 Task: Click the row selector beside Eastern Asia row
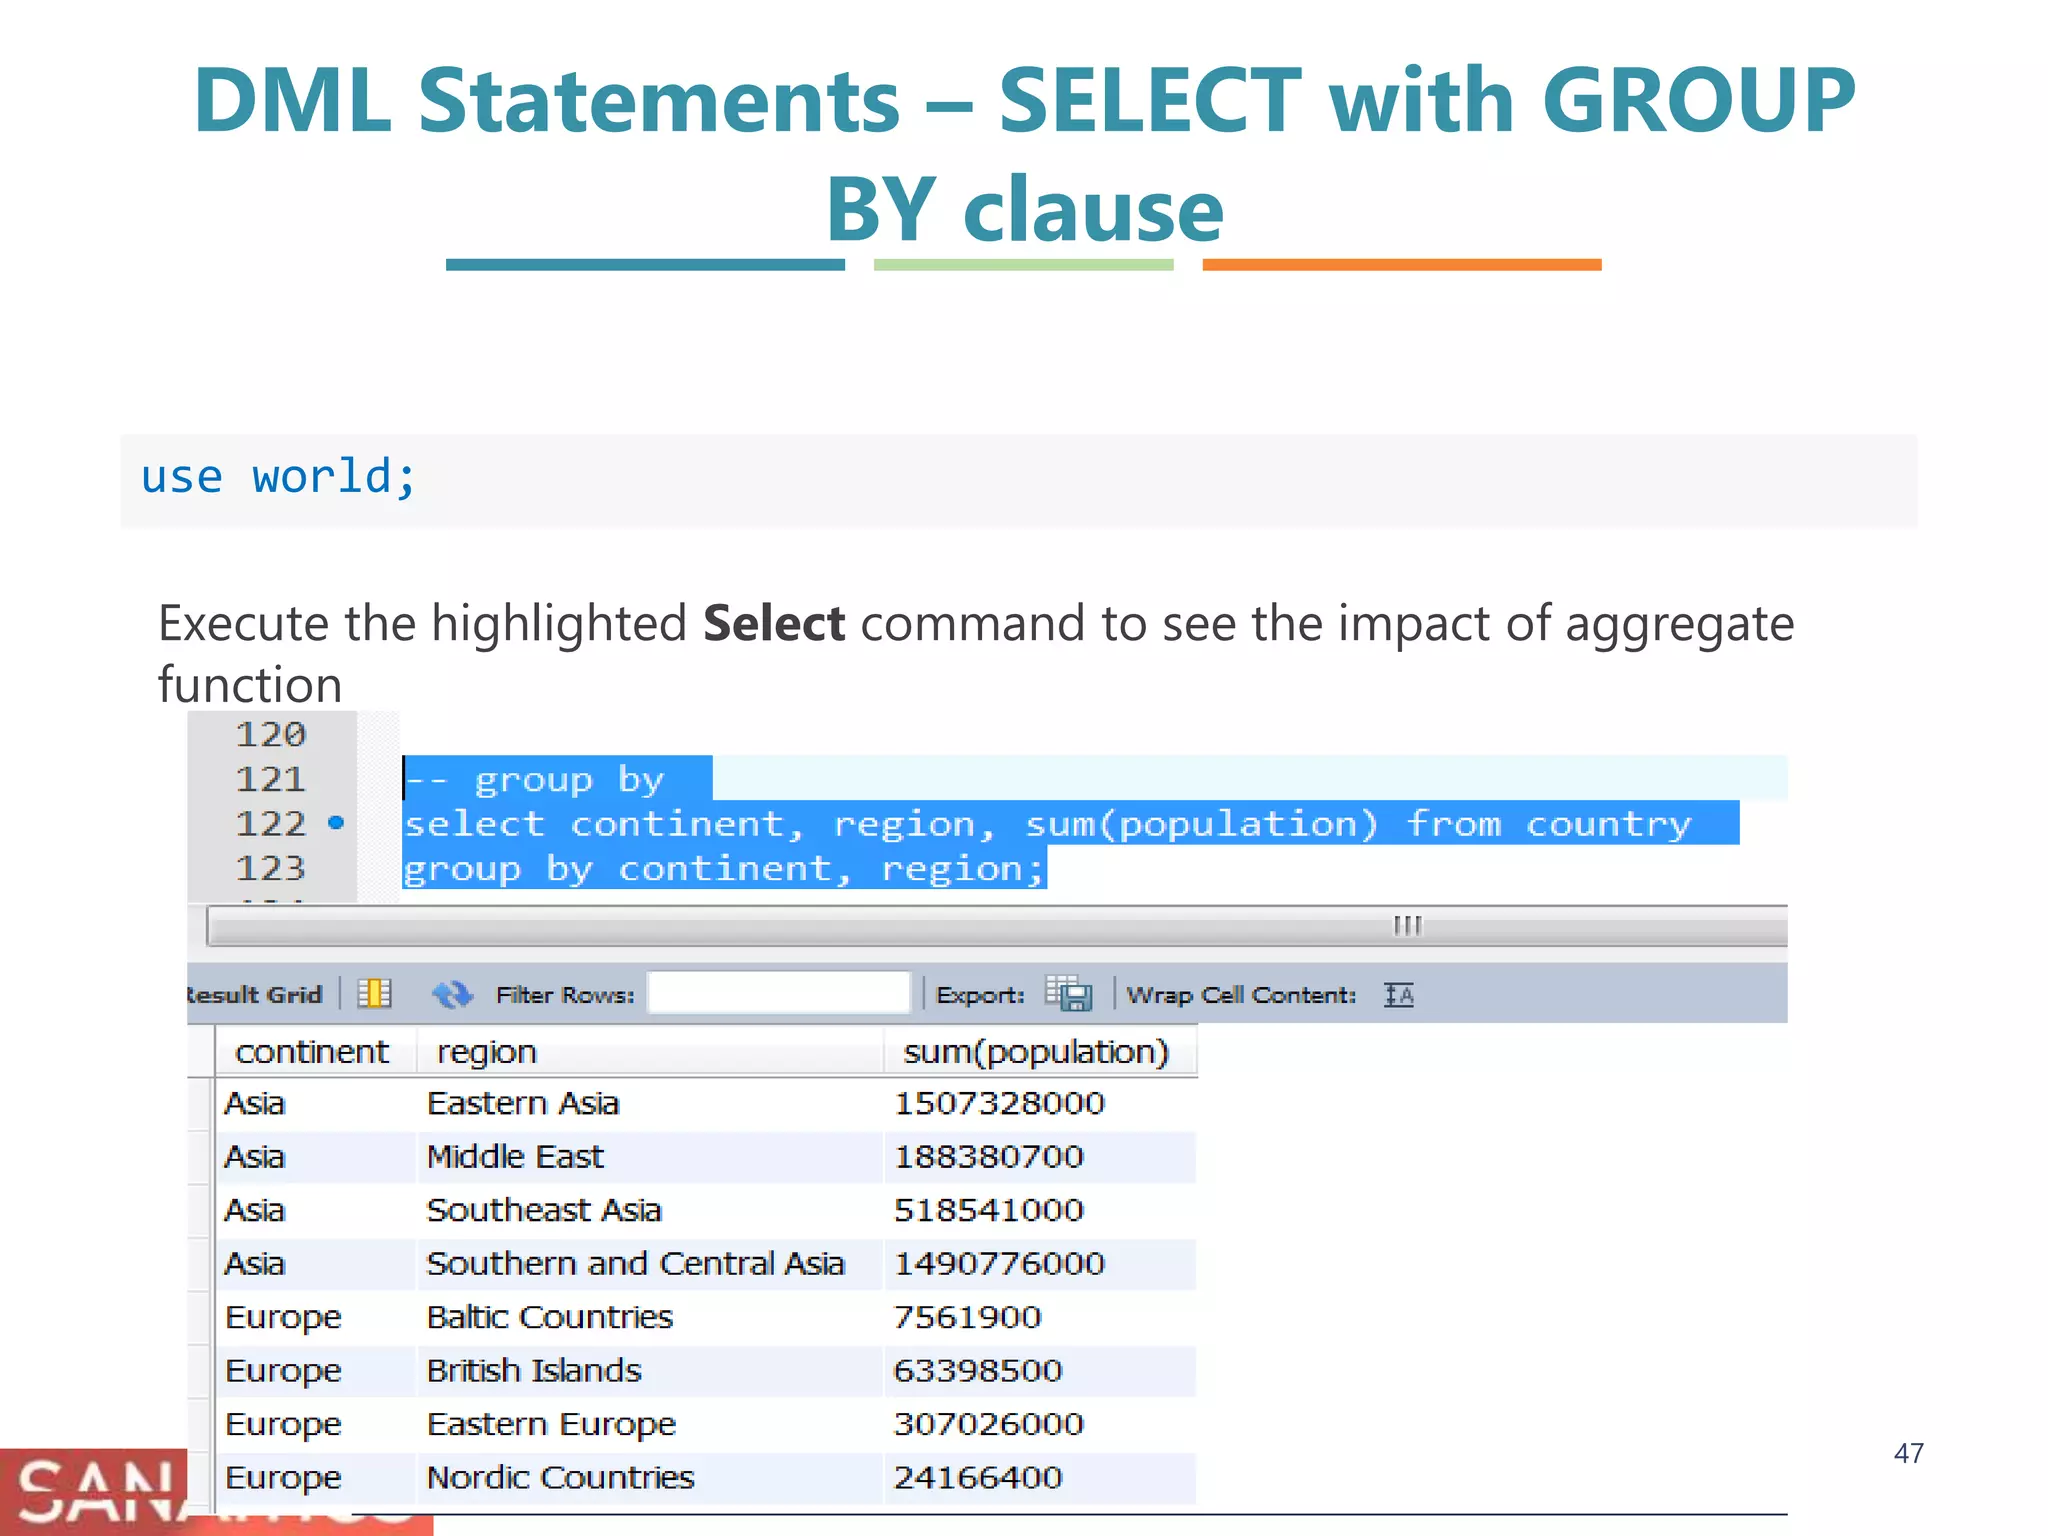(x=201, y=1103)
